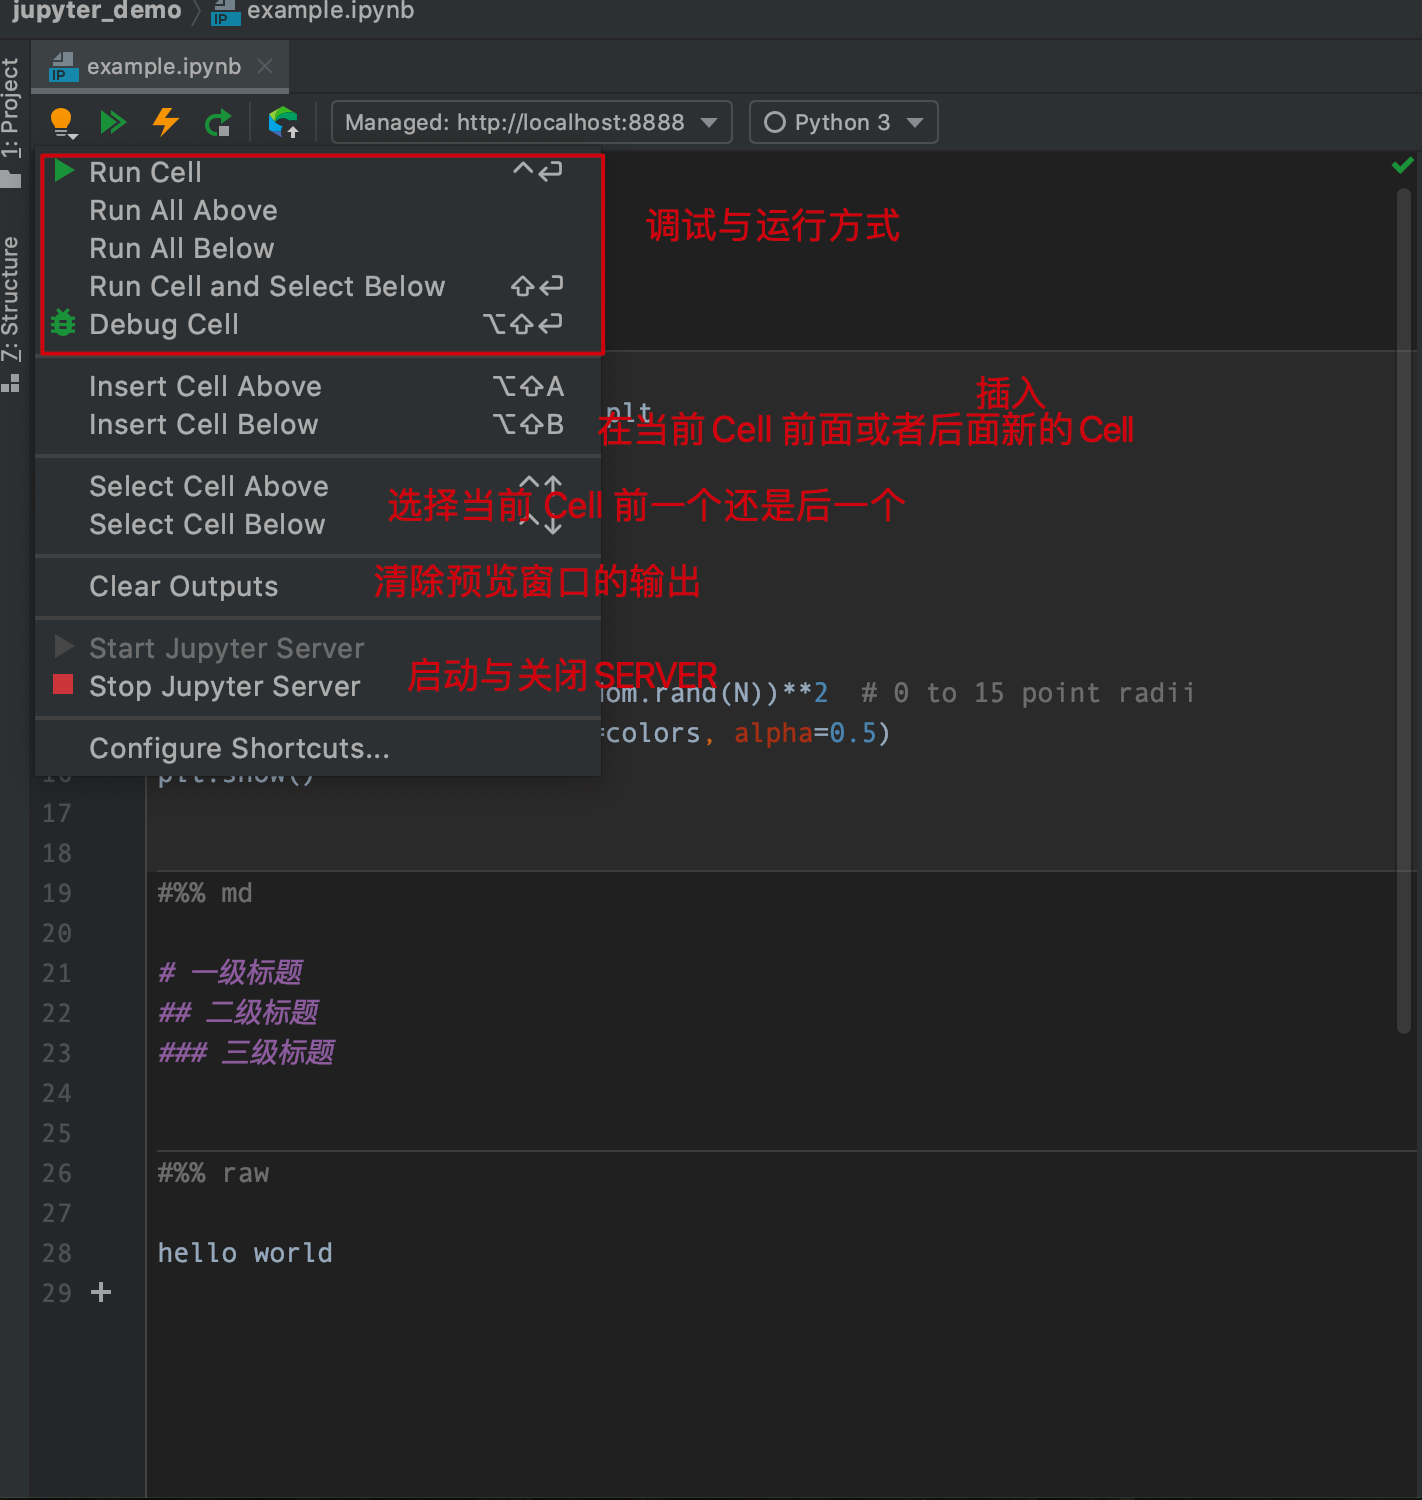Choose Insert Cell Below
Screen dimensions: 1422x1500
[x=318, y=424]
